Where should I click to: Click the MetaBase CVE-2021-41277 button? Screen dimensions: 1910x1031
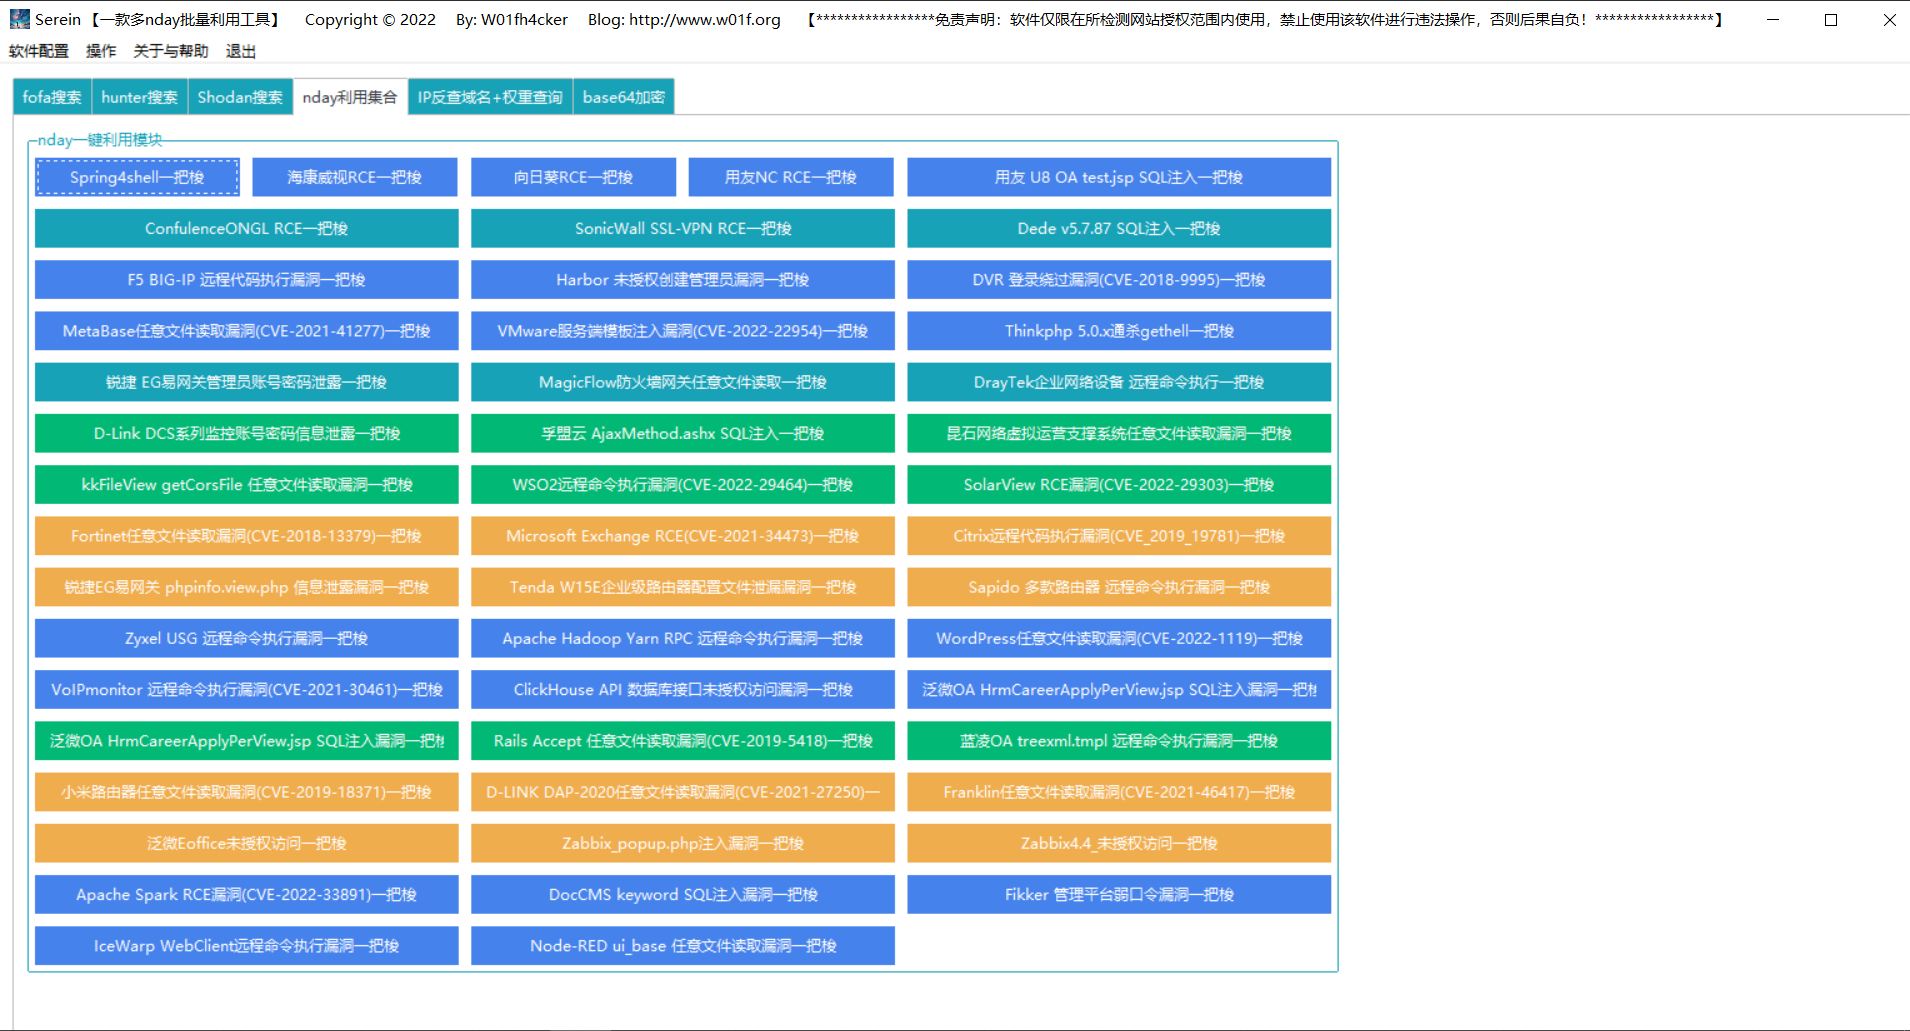[x=247, y=331]
